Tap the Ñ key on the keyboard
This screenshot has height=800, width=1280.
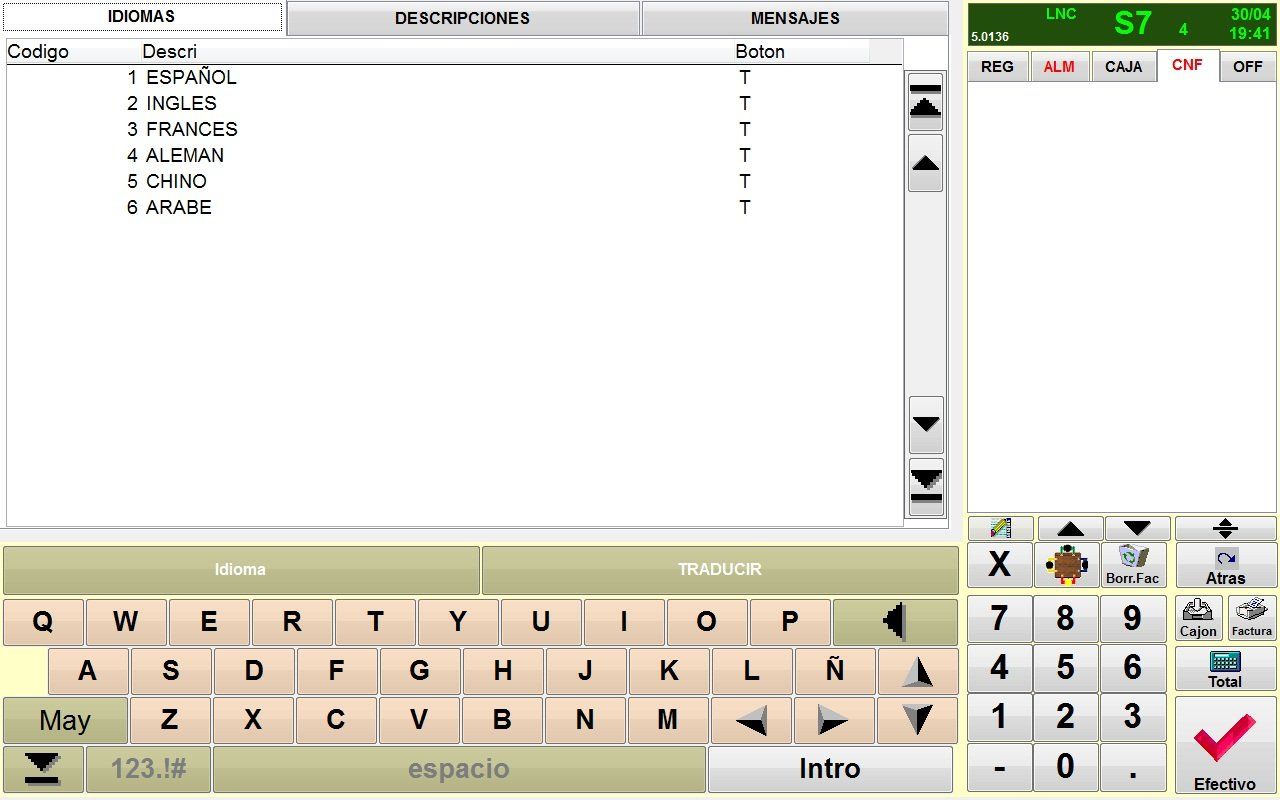coord(834,672)
